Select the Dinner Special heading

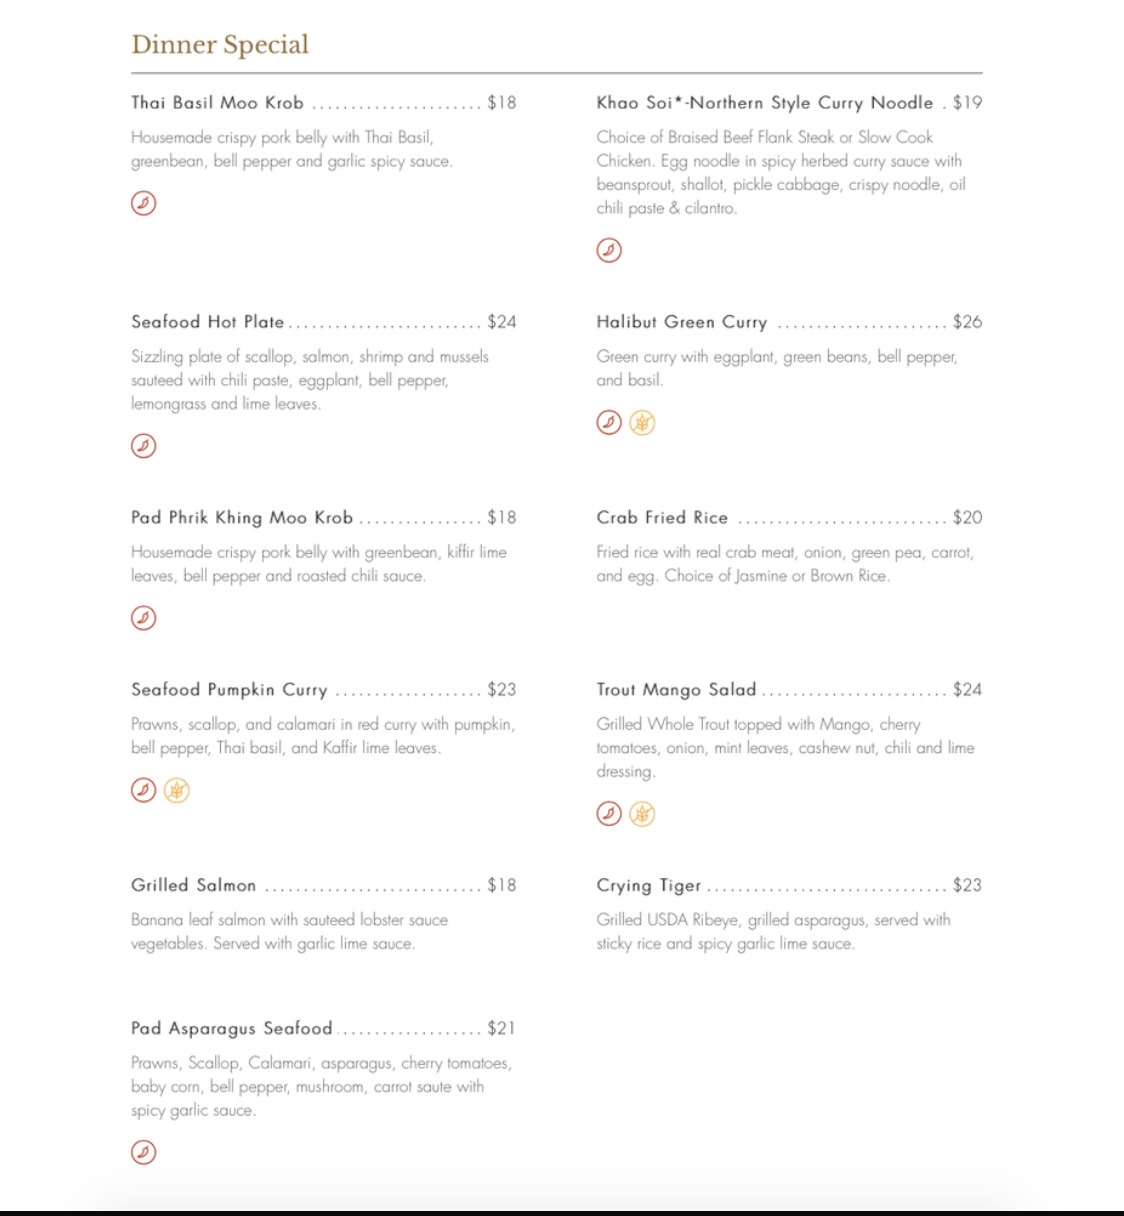220,45
